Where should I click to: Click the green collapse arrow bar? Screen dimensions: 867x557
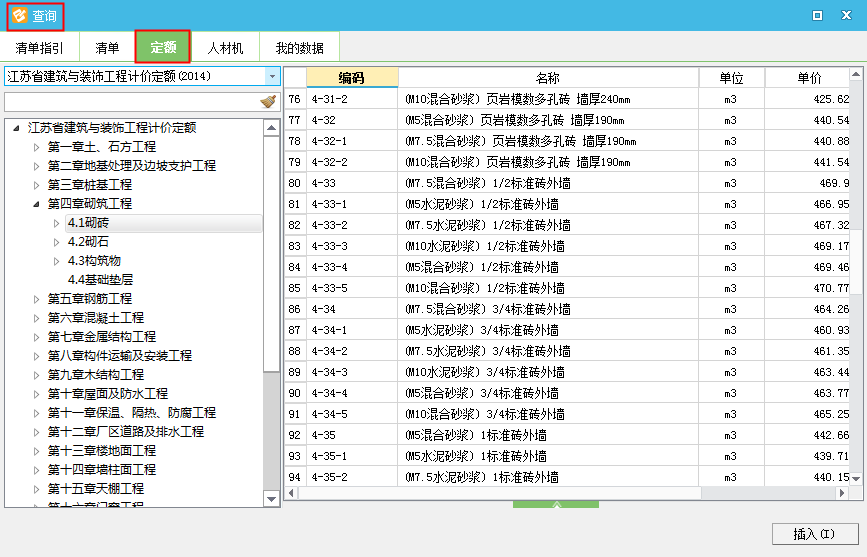pyautogui.click(x=556, y=503)
